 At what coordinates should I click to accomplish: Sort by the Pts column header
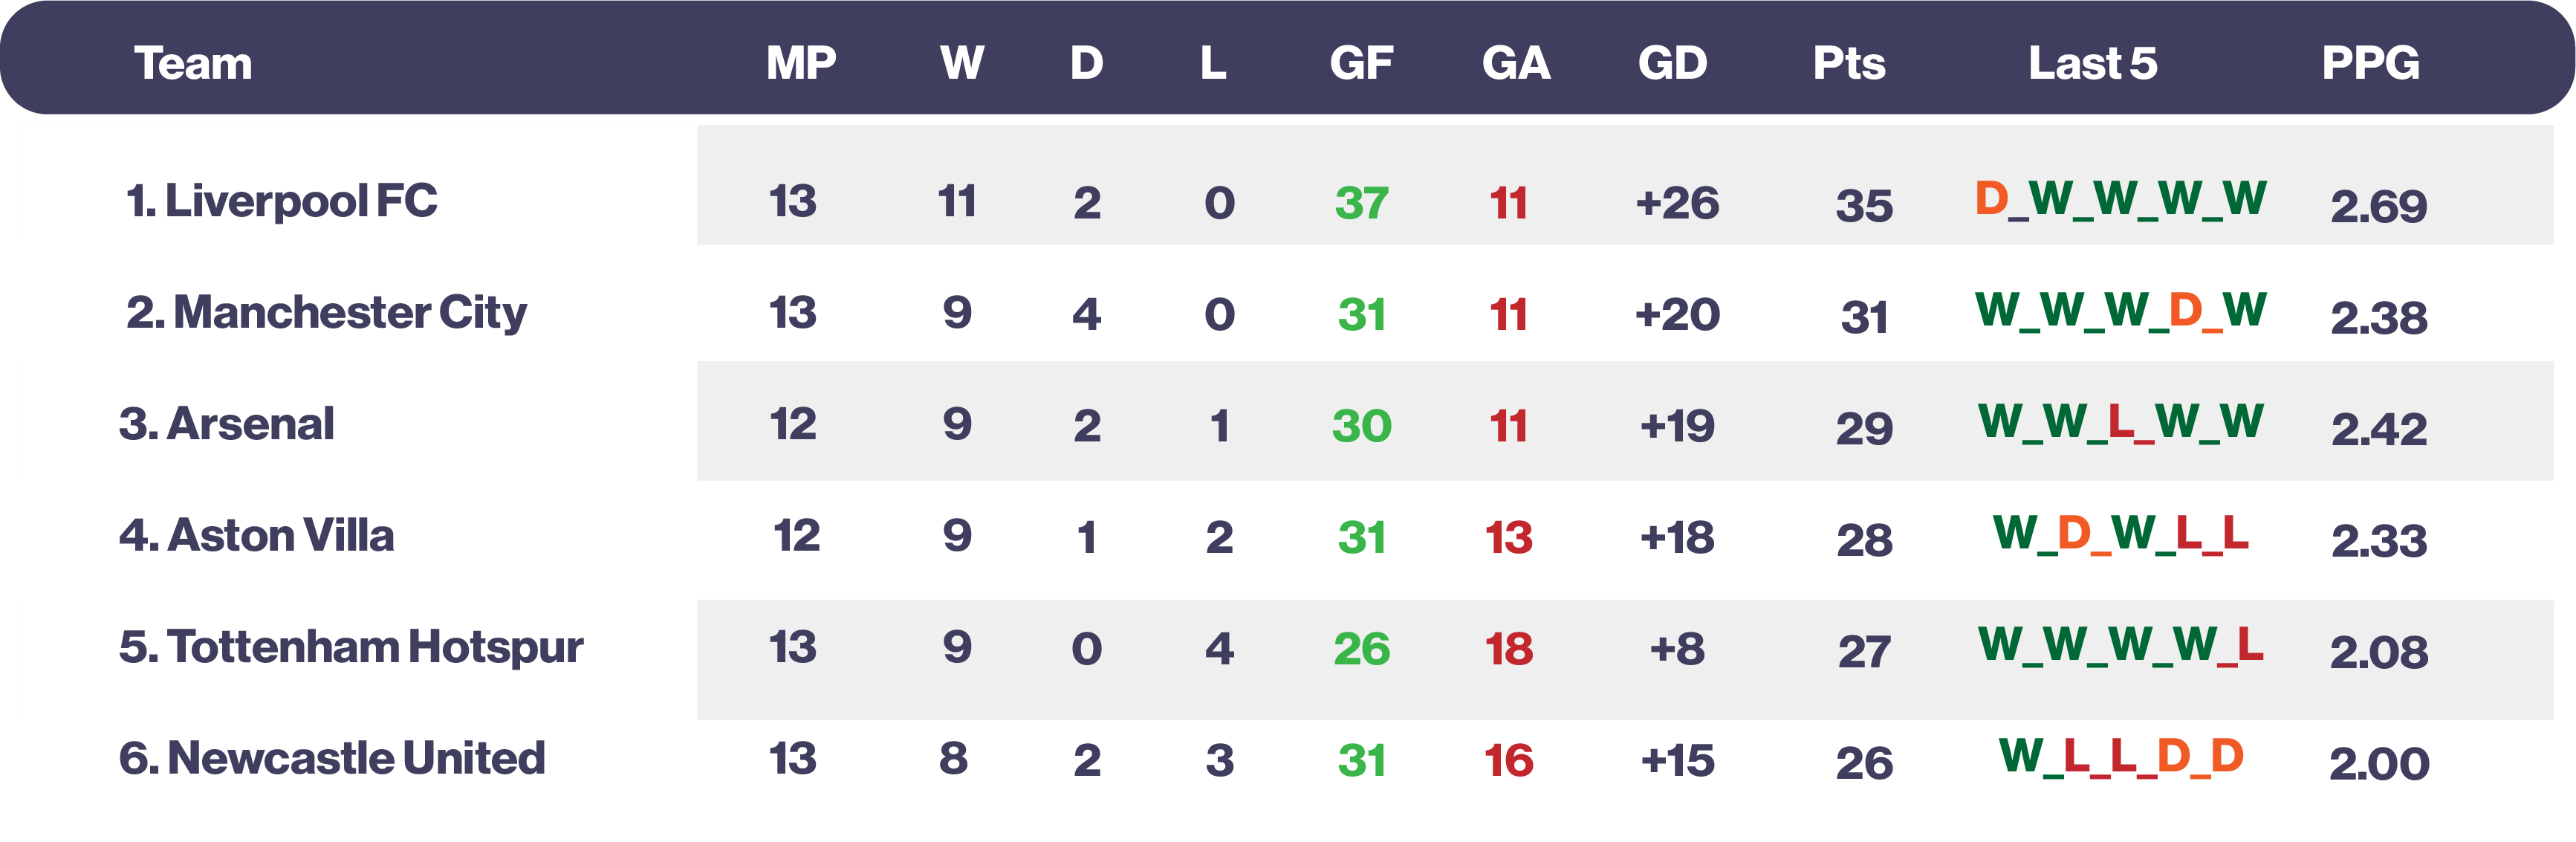click(1849, 63)
